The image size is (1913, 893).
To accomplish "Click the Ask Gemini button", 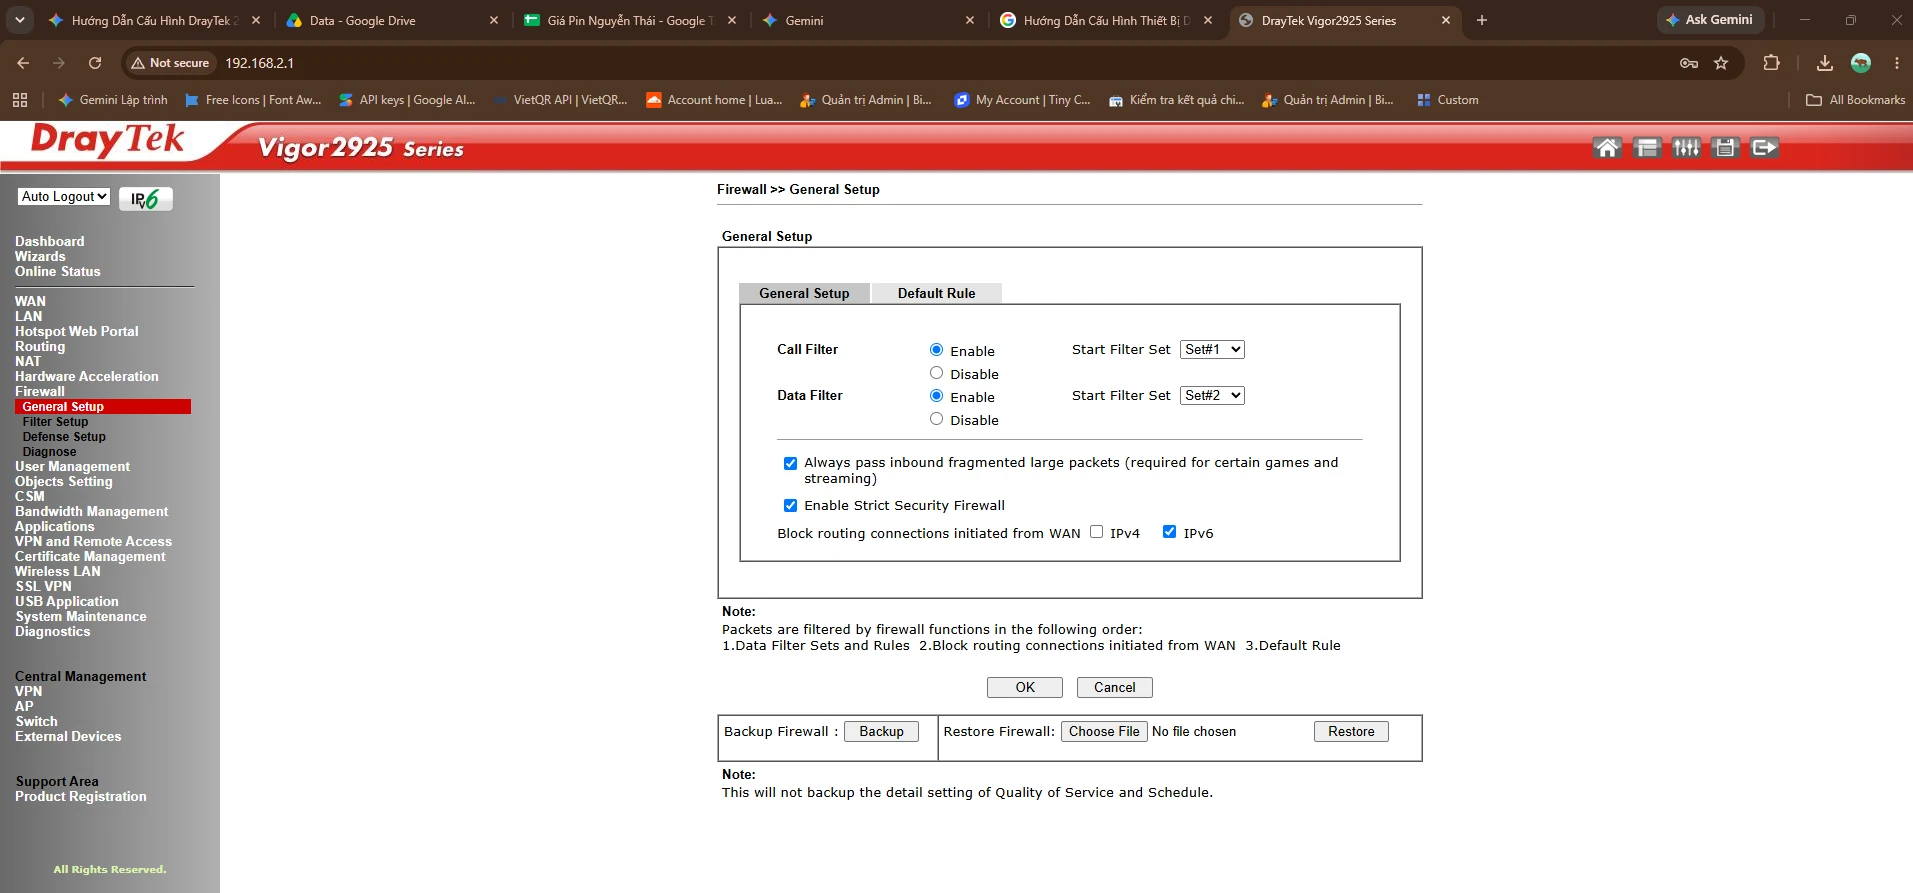I will point(1710,20).
